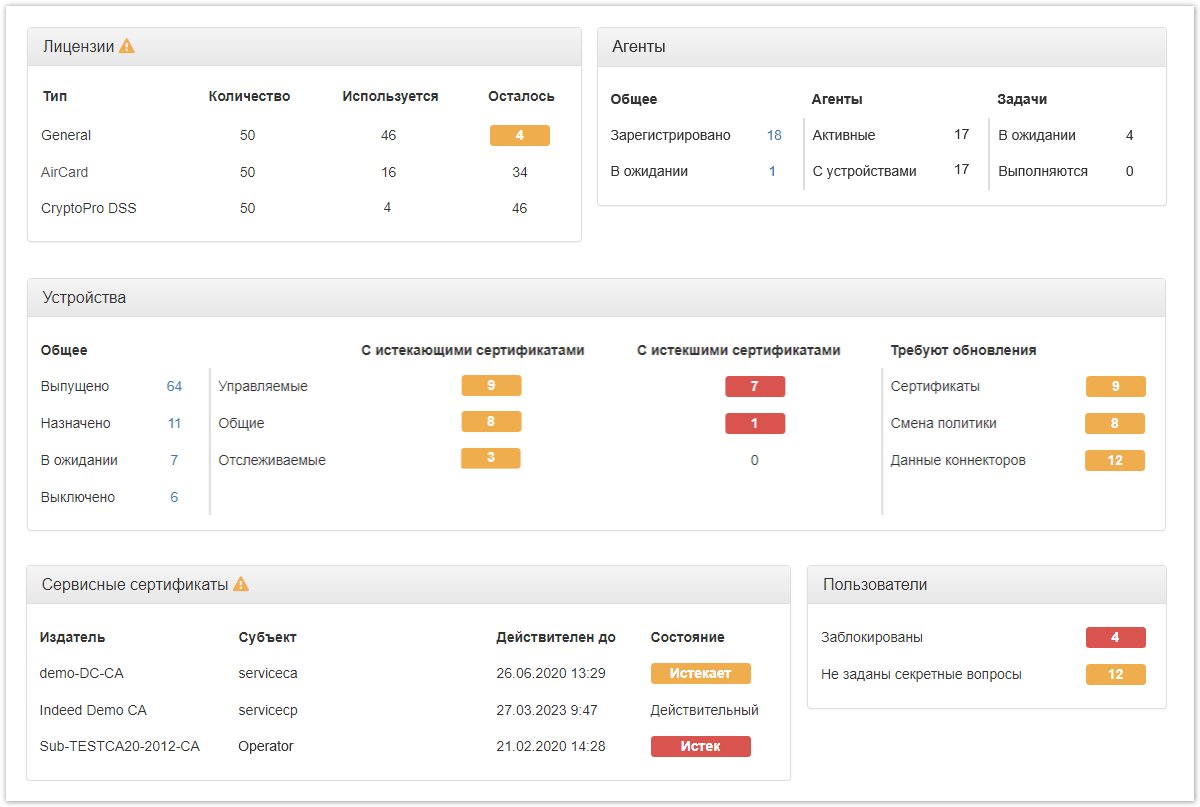Open the agents В ожидании count link
Image resolution: width=1200 pixels, height=807 pixels.
tap(772, 171)
